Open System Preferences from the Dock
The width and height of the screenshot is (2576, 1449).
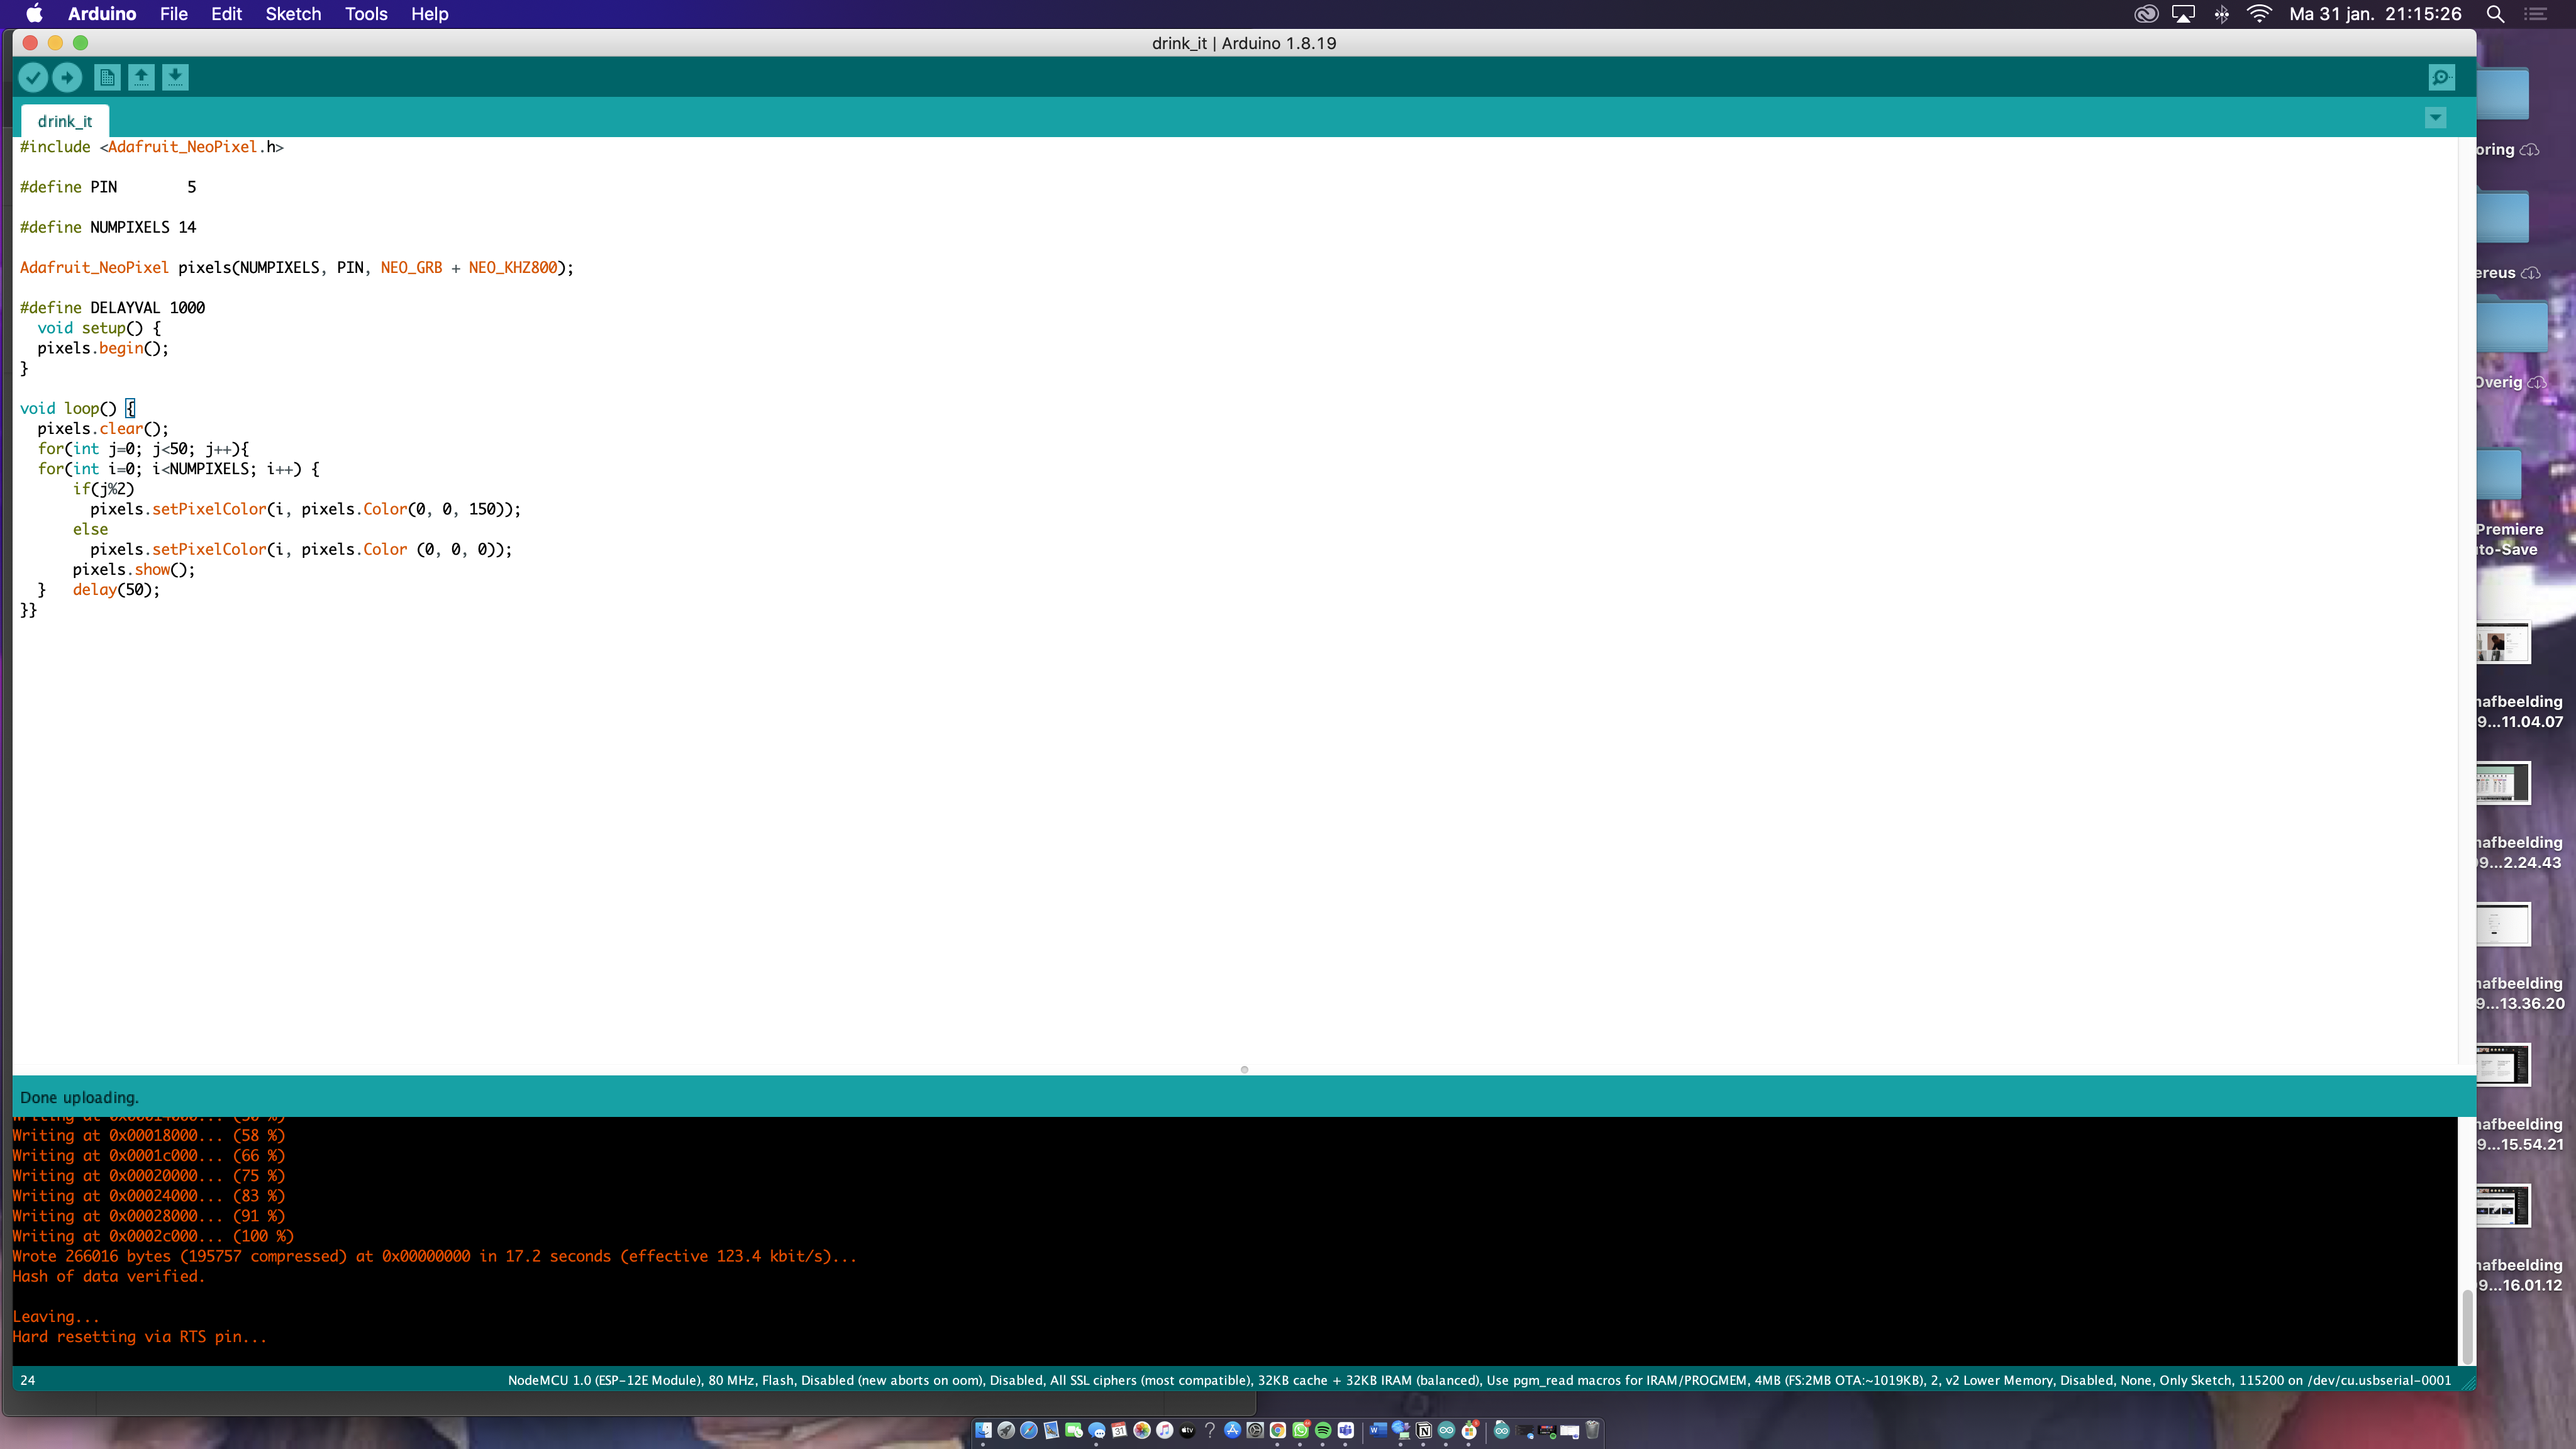tap(1255, 1430)
